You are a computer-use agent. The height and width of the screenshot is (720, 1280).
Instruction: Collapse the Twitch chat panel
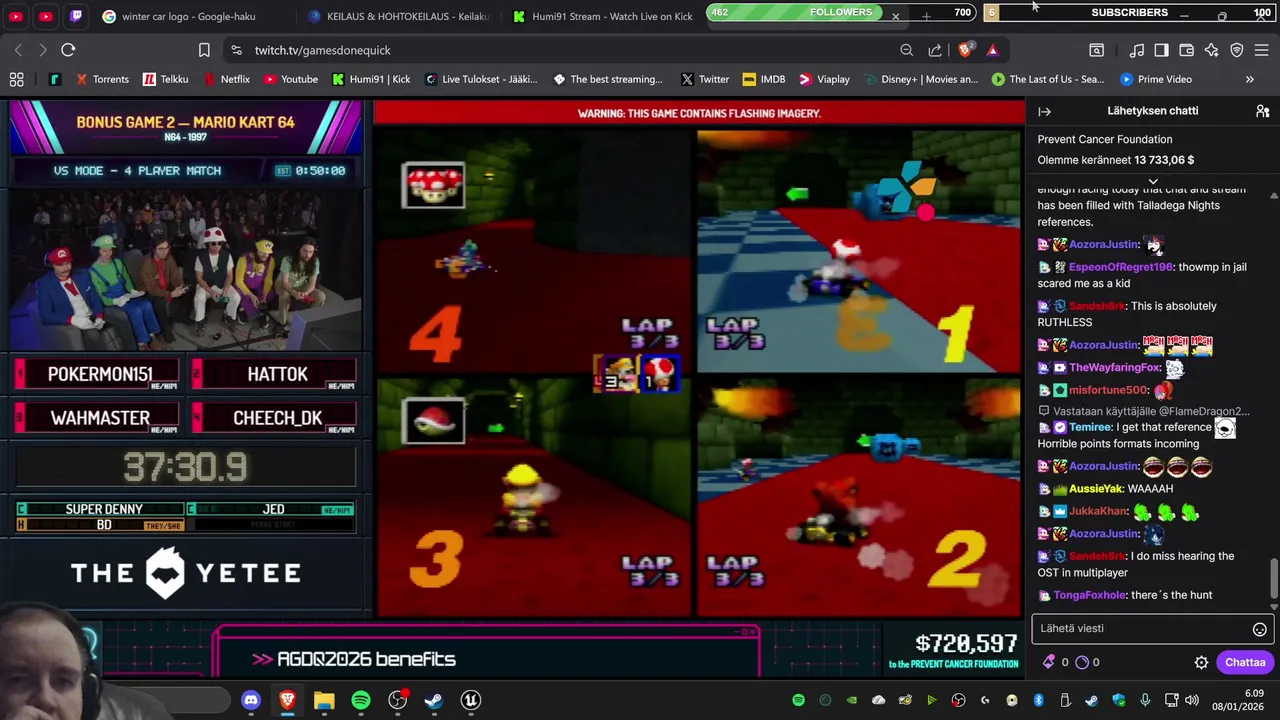1044,111
